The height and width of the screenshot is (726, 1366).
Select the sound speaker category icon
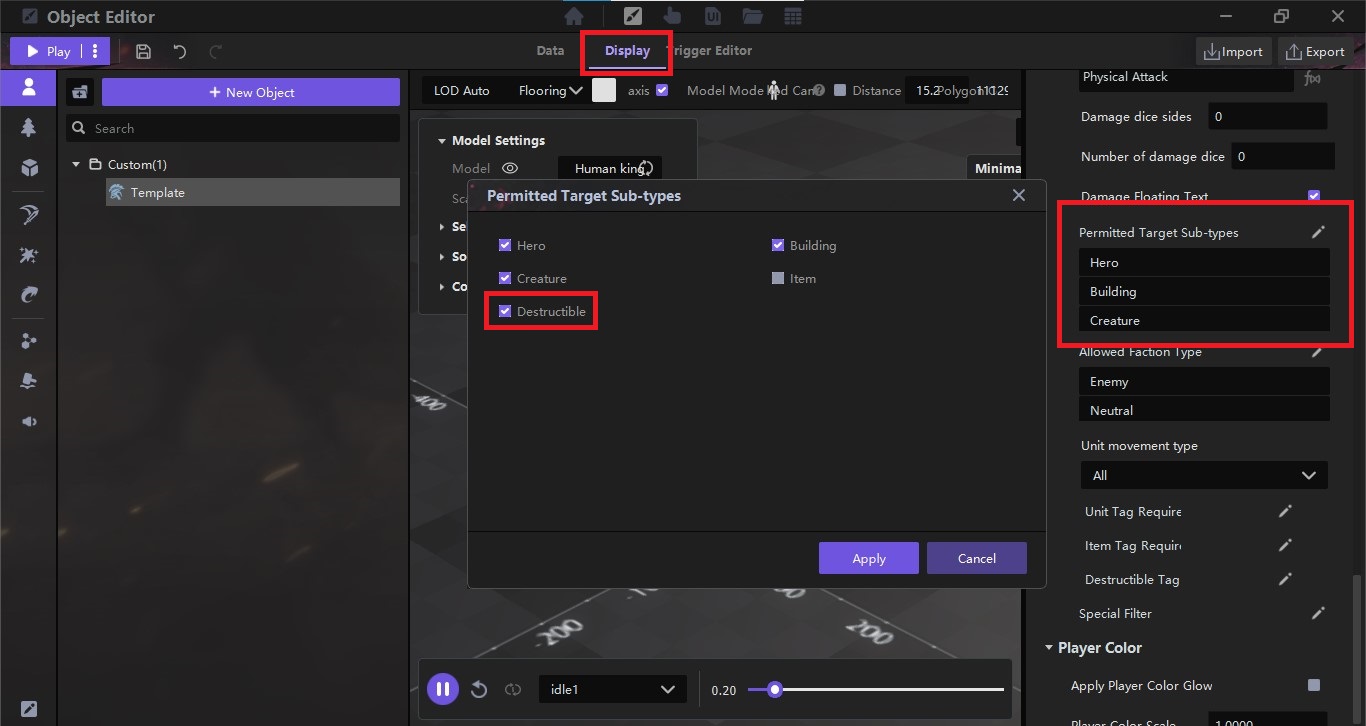tap(28, 421)
